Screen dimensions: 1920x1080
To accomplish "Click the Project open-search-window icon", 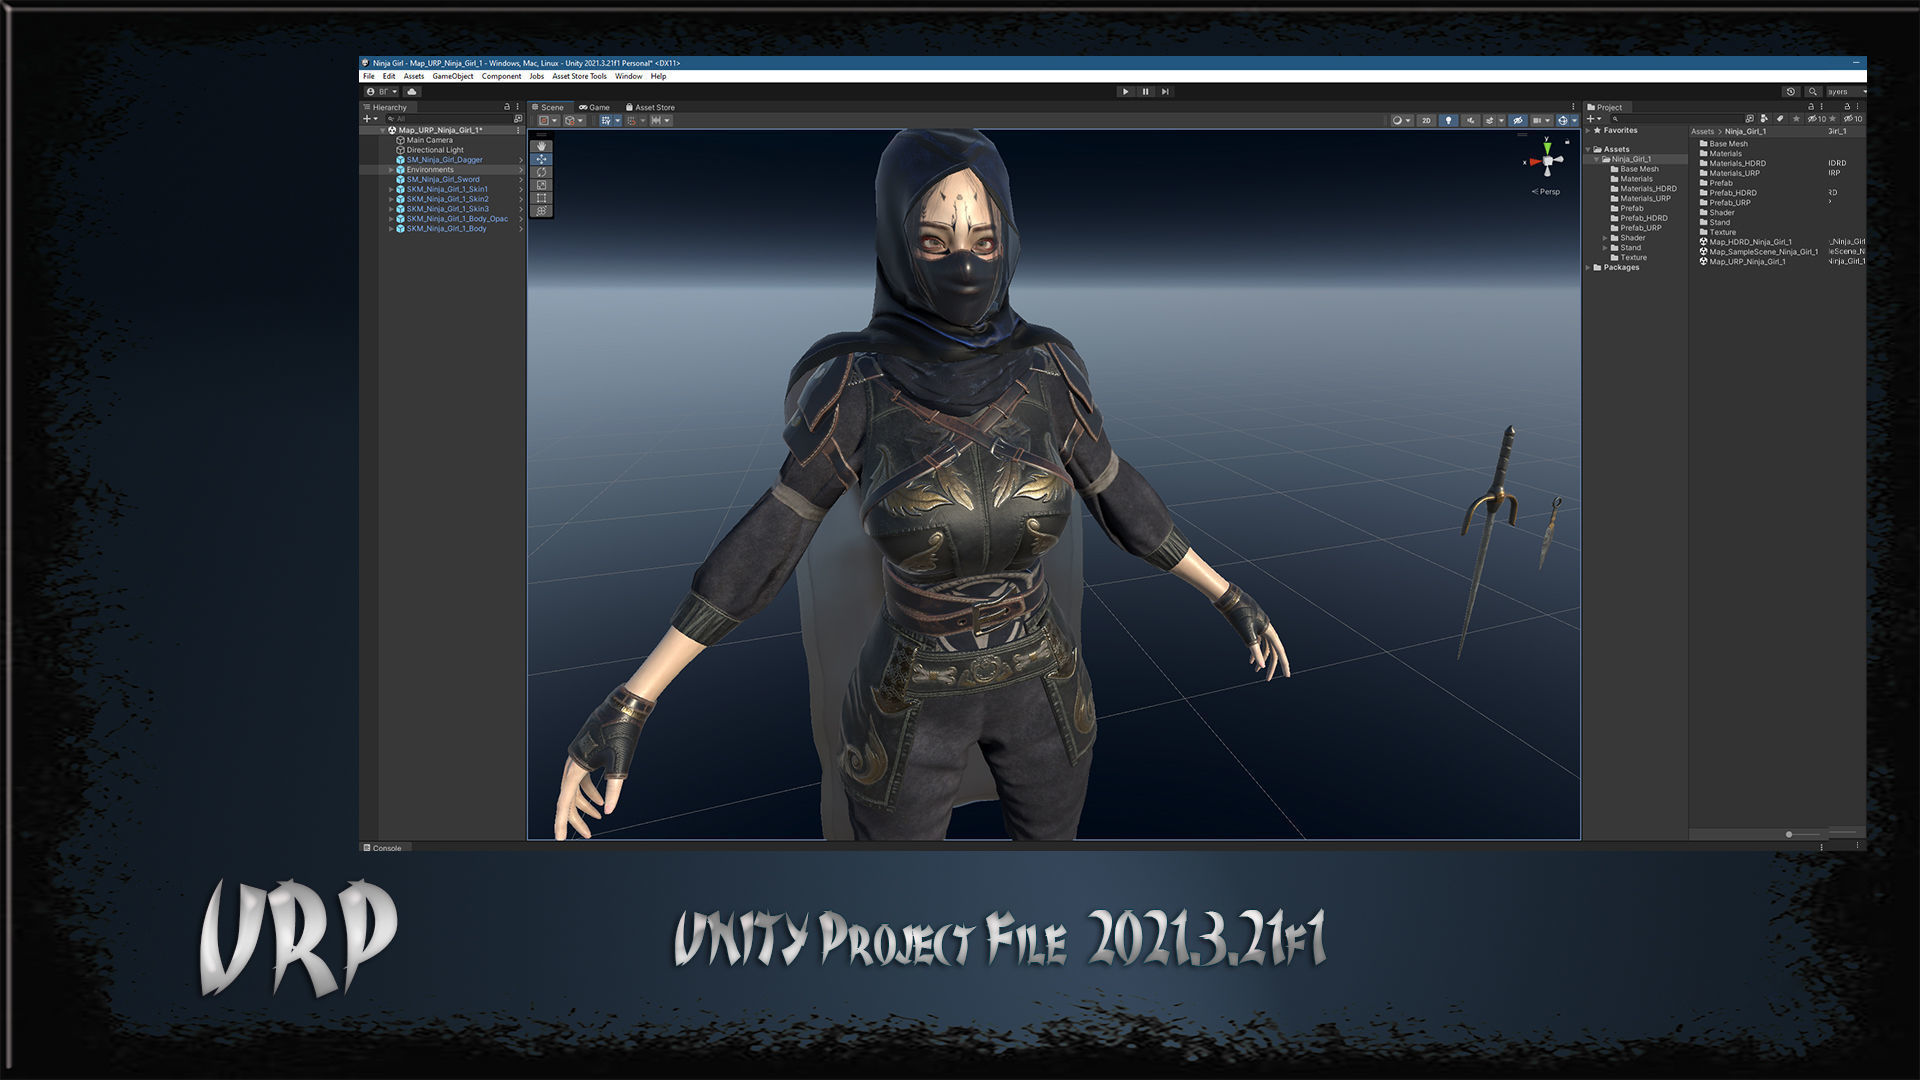I will point(1750,119).
